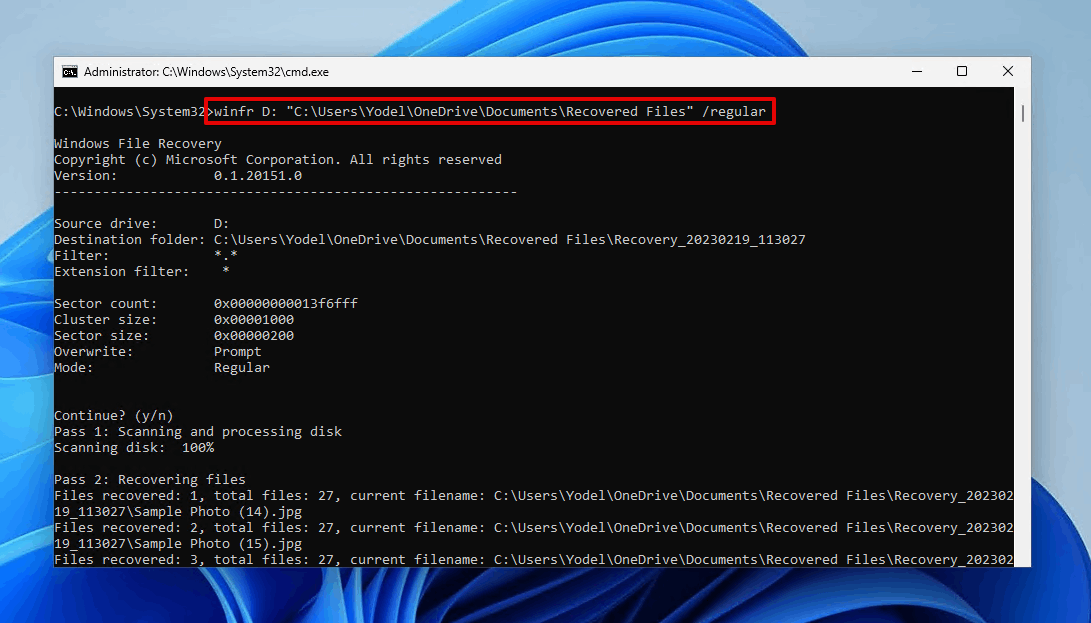Viewport: 1091px width, 623px height.
Task: Click the 'Extension filter:' line
Action: click(142, 271)
